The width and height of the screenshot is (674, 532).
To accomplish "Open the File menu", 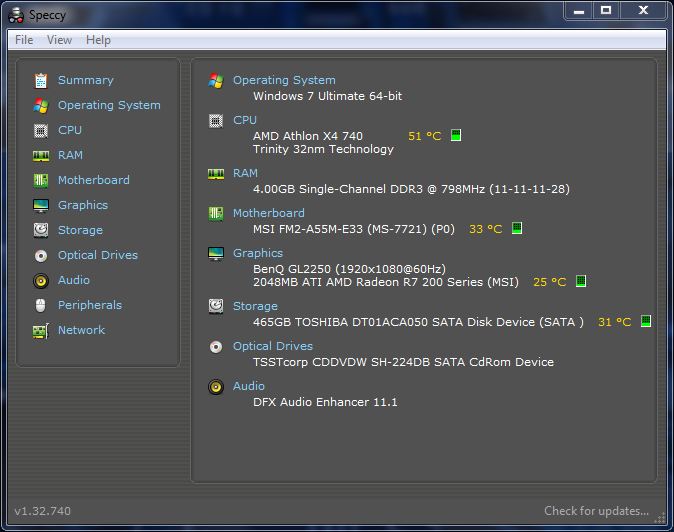I will [x=24, y=40].
